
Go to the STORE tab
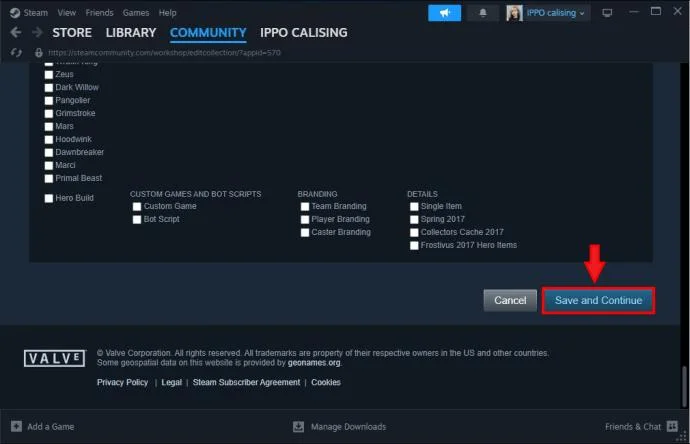point(72,33)
